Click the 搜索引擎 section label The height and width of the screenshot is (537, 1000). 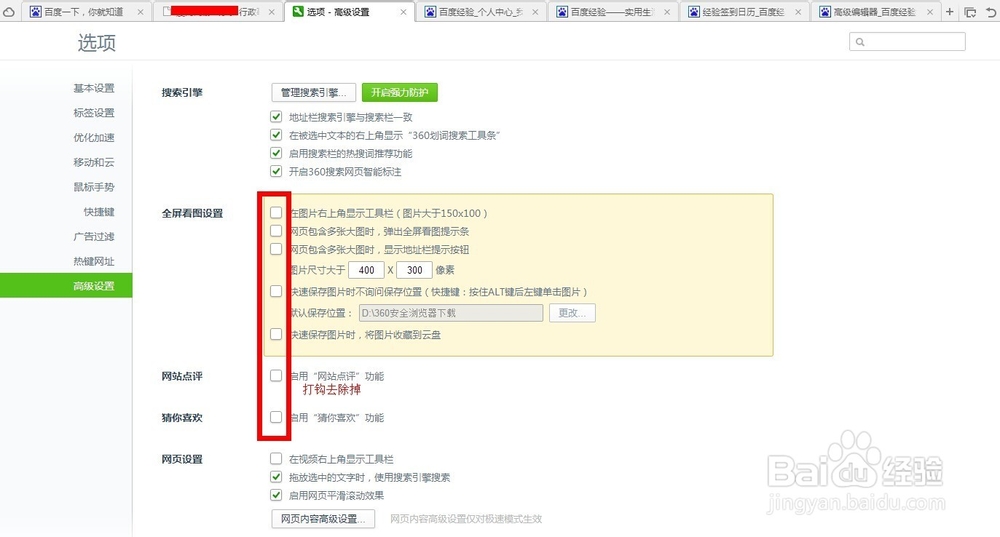182,92
